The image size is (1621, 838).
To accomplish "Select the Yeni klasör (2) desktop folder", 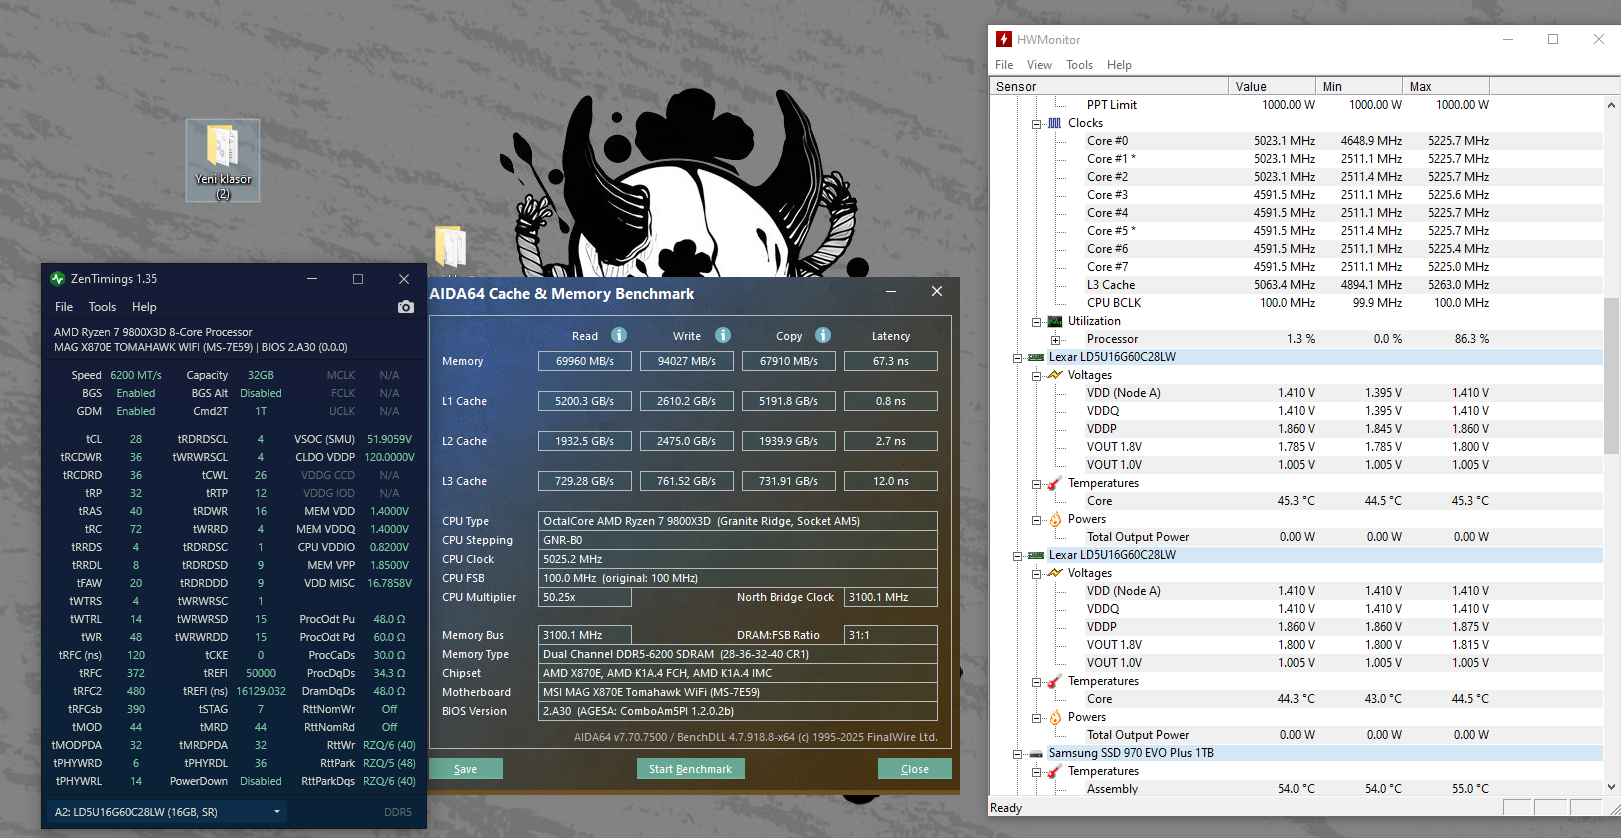I will point(223,160).
